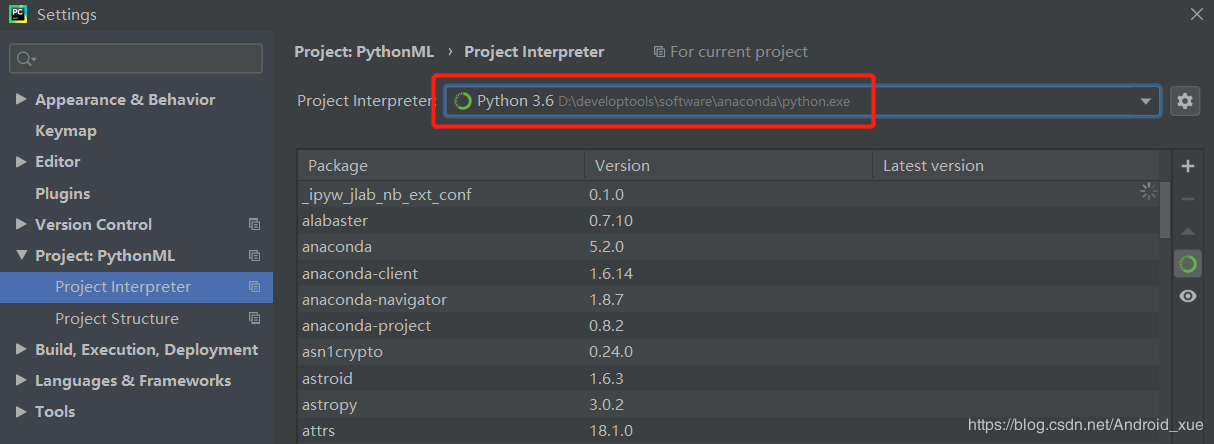
Task: Sort packages by the Version column header
Action: pos(622,166)
